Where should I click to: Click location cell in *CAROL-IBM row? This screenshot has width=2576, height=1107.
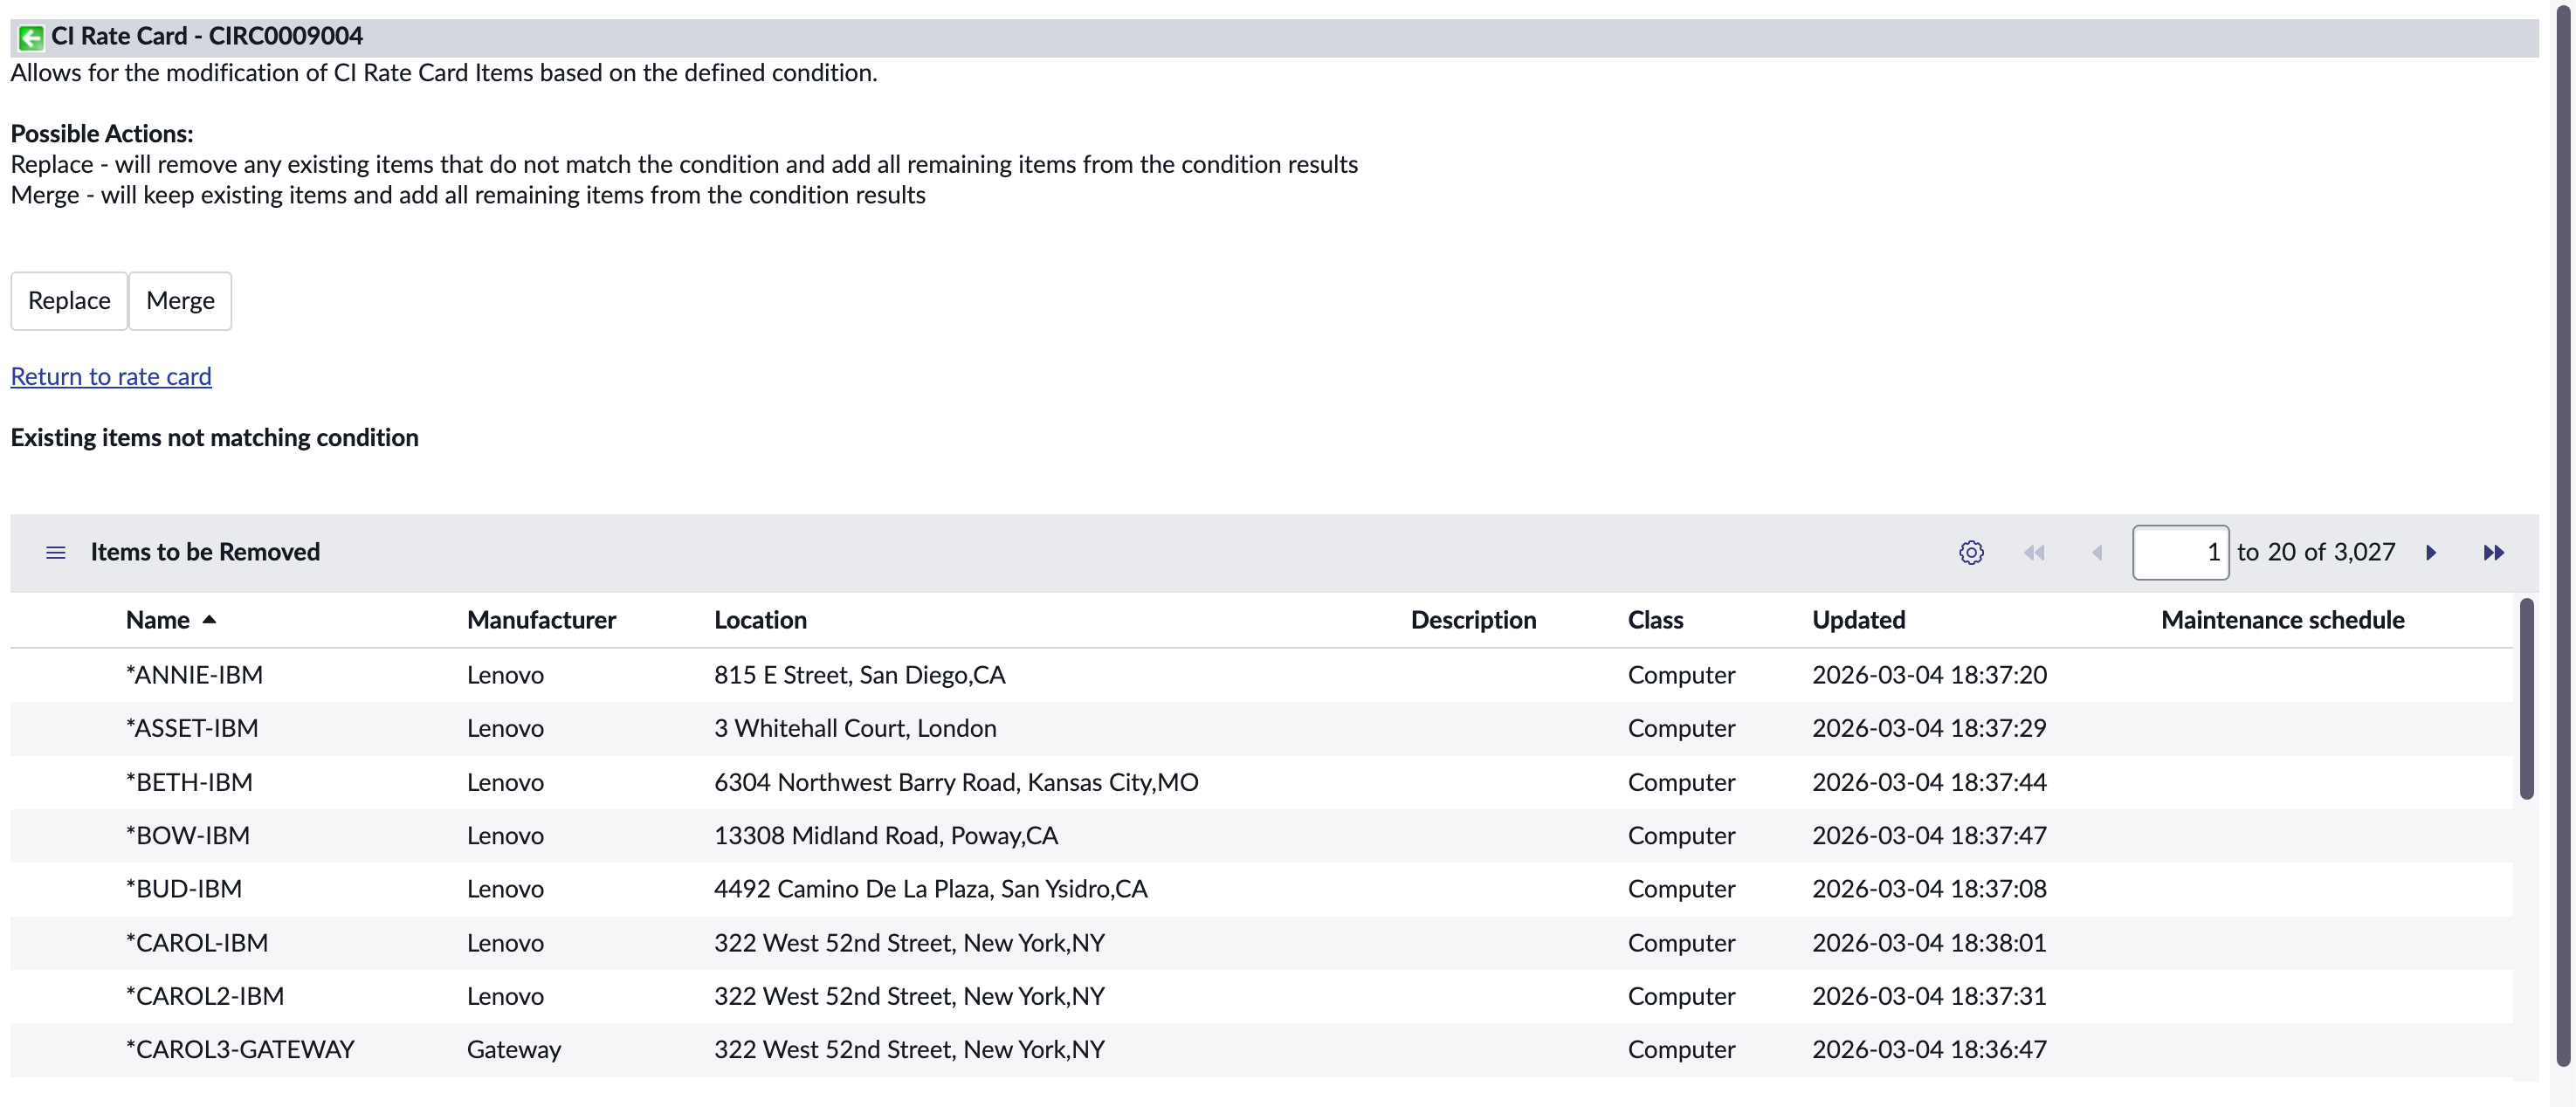(x=909, y=942)
